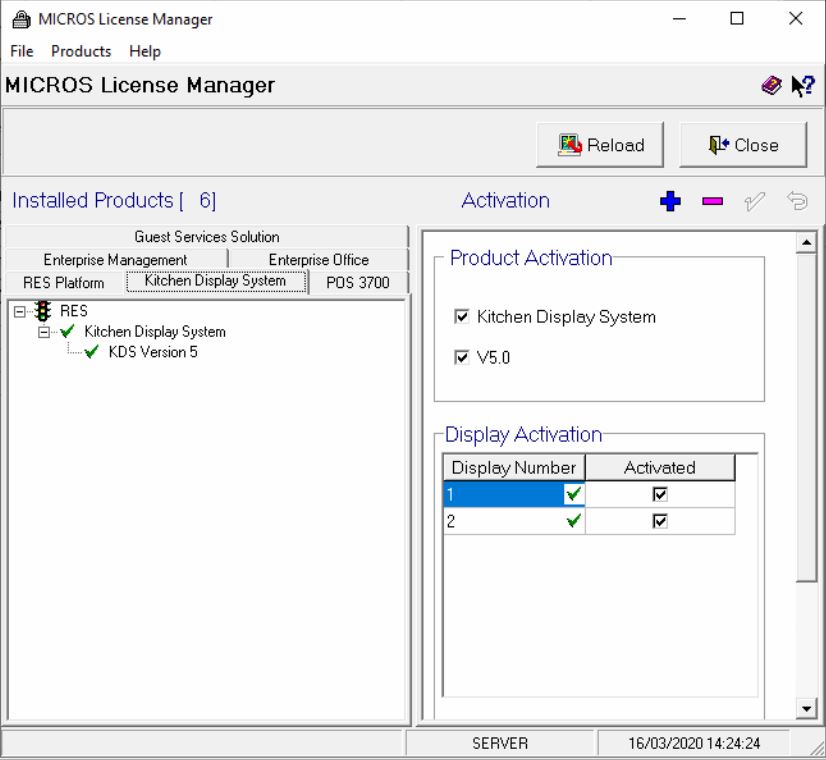Select Kitchen Display System in the tree
Image resolution: width=826 pixels, height=760 pixels.
point(155,331)
